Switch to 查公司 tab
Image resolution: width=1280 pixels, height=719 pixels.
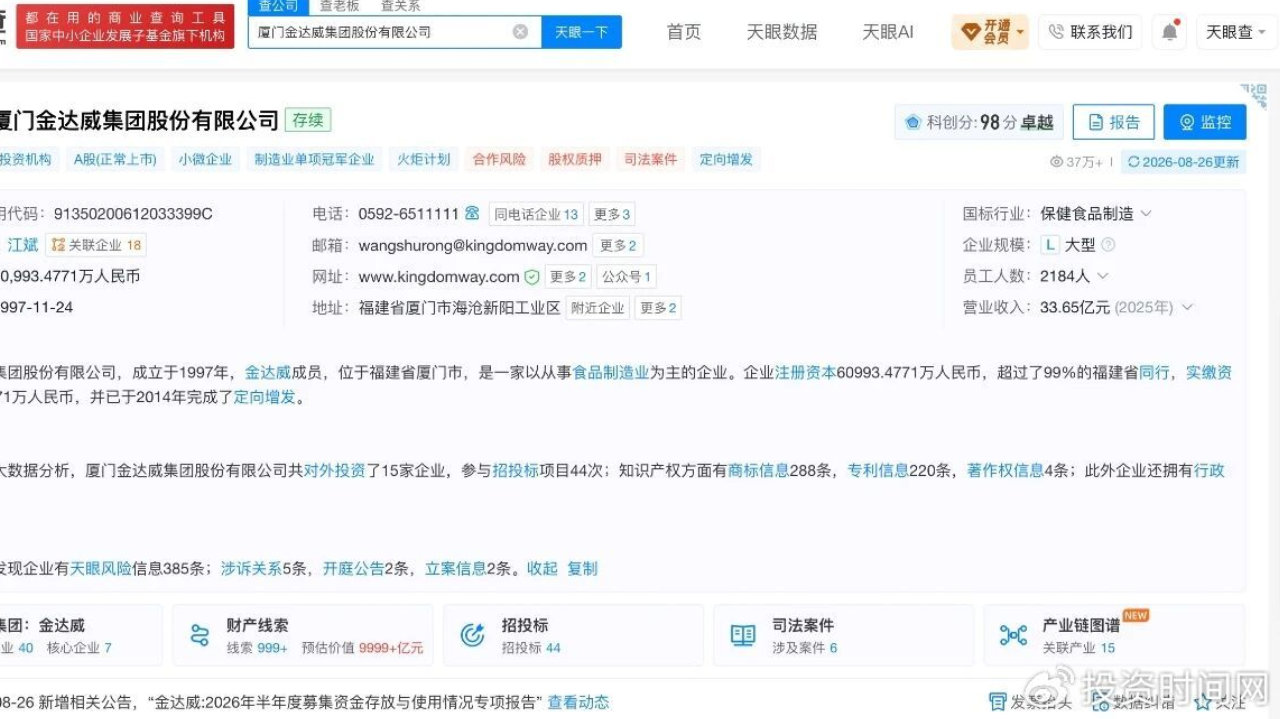[278, 7]
